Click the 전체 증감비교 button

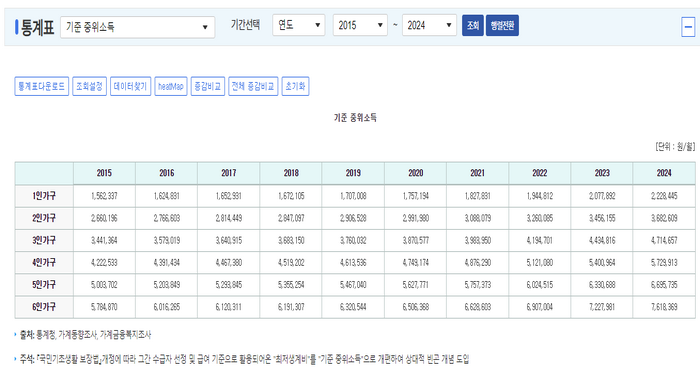(x=253, y=86)
